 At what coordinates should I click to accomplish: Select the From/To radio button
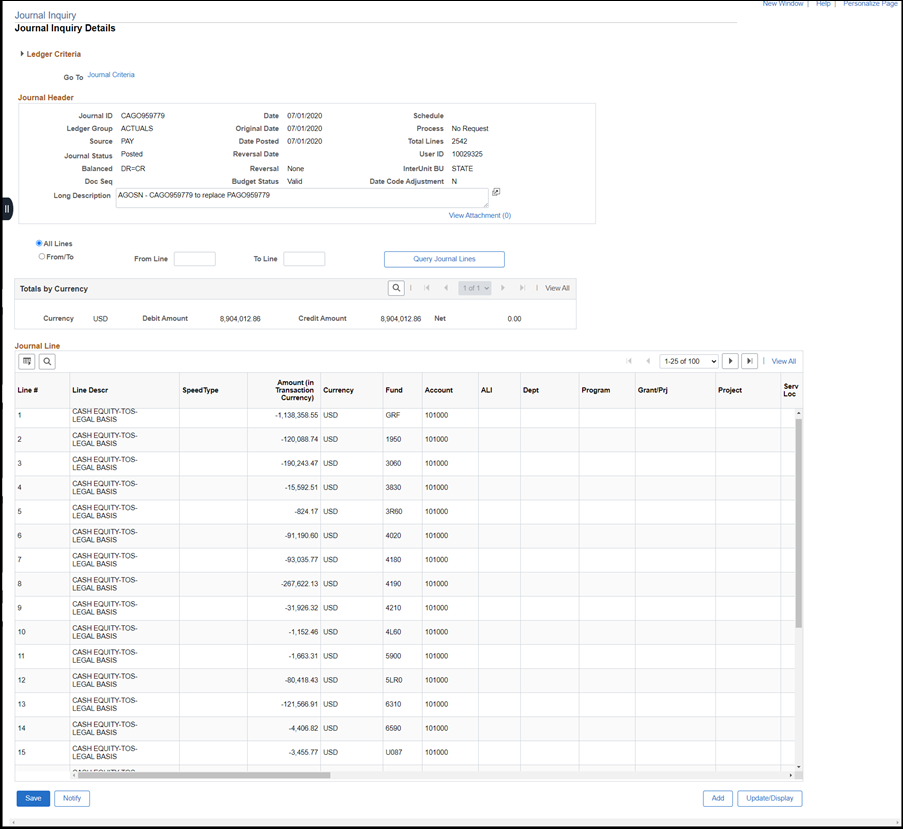pos(41,257)
